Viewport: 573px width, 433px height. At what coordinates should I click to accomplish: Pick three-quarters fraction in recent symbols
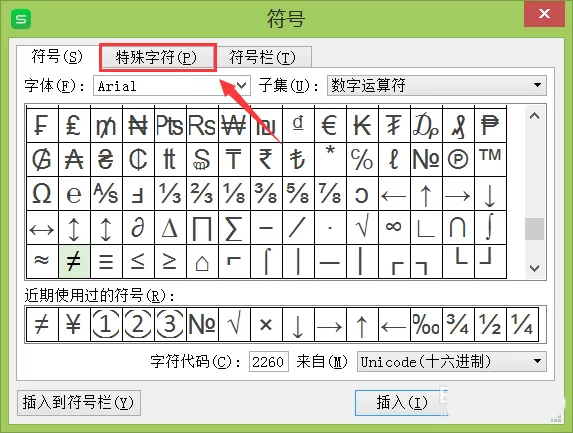tap(458, 324)
